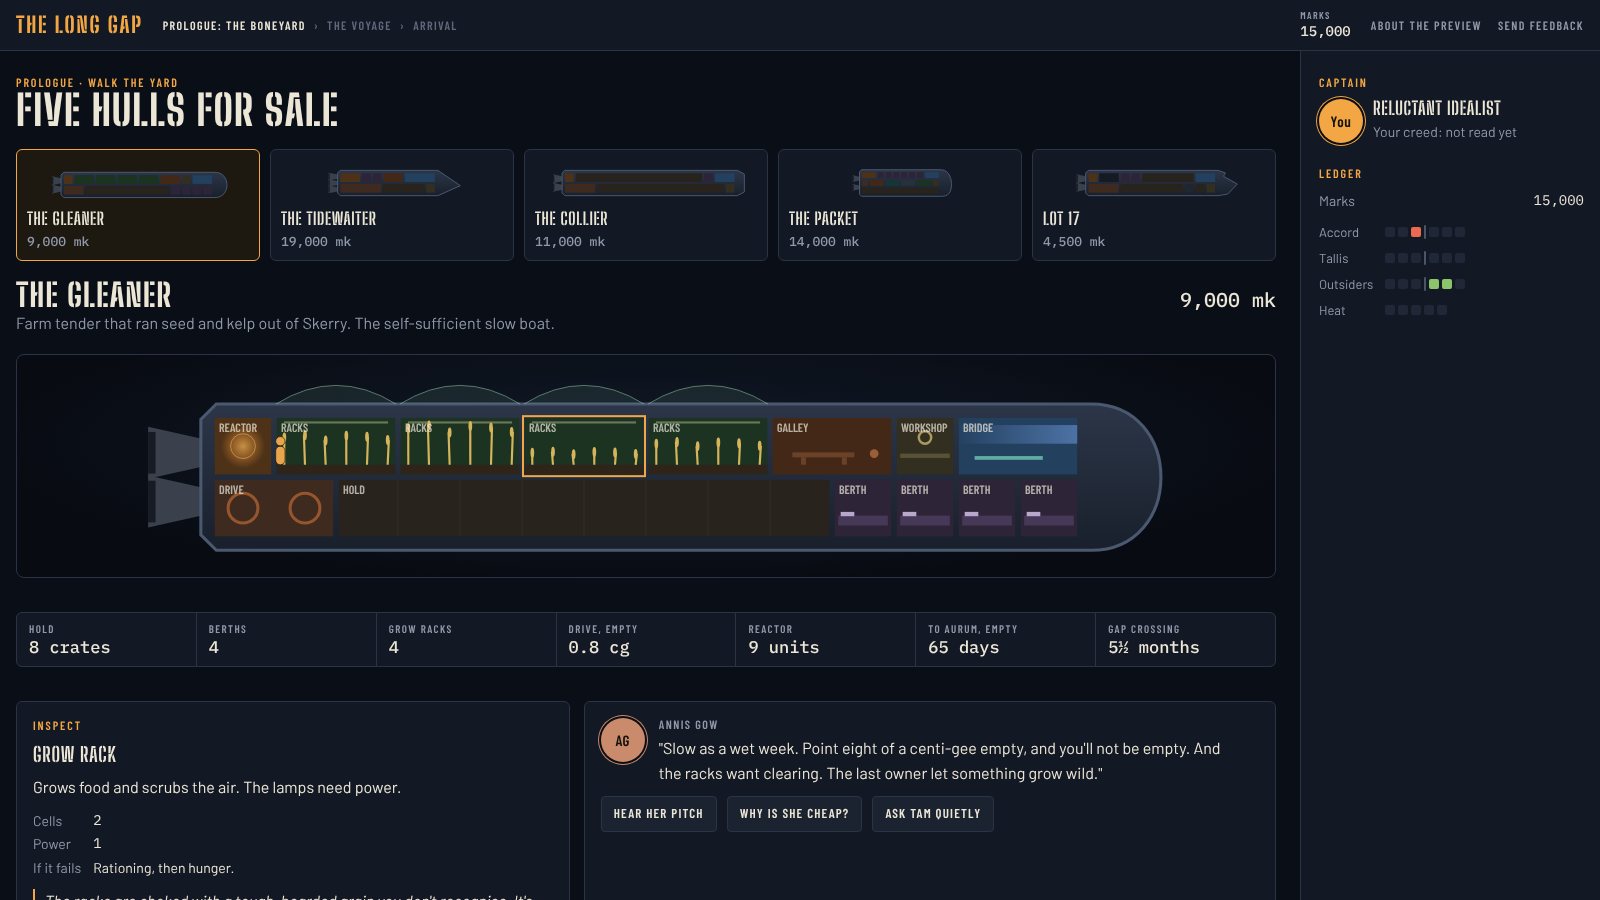This screenshot has width=1600, height=900.
Task: Inspect the Bridge compartment
Action: (1018, 446)
